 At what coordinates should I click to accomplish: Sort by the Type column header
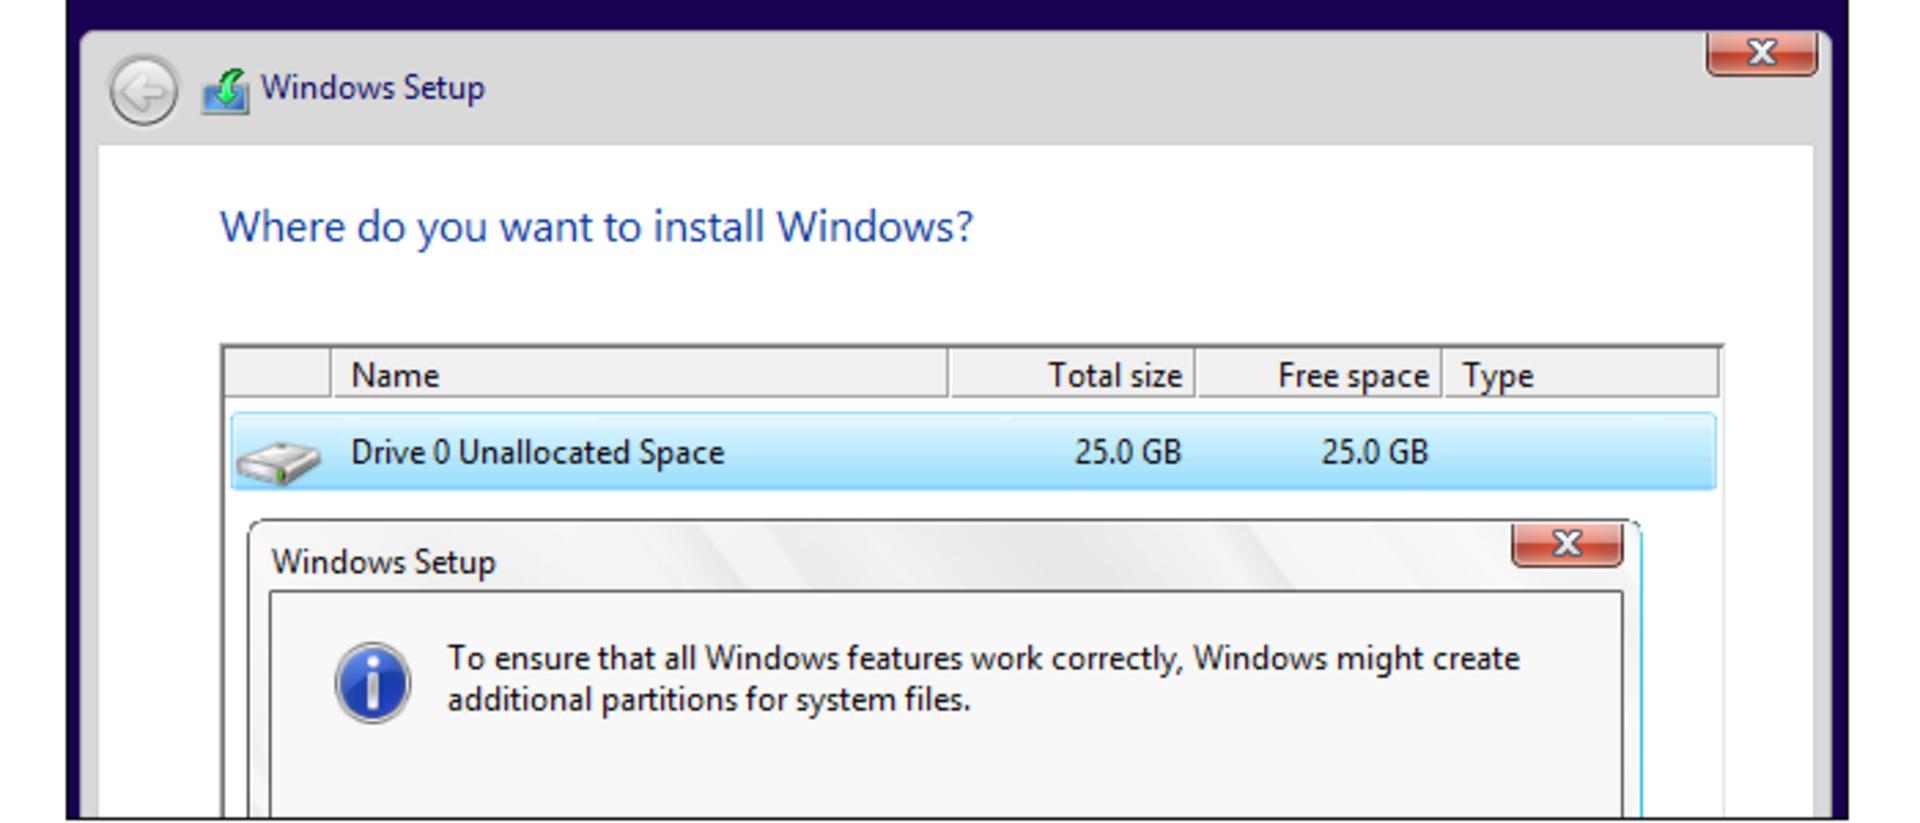point(1582,375)
